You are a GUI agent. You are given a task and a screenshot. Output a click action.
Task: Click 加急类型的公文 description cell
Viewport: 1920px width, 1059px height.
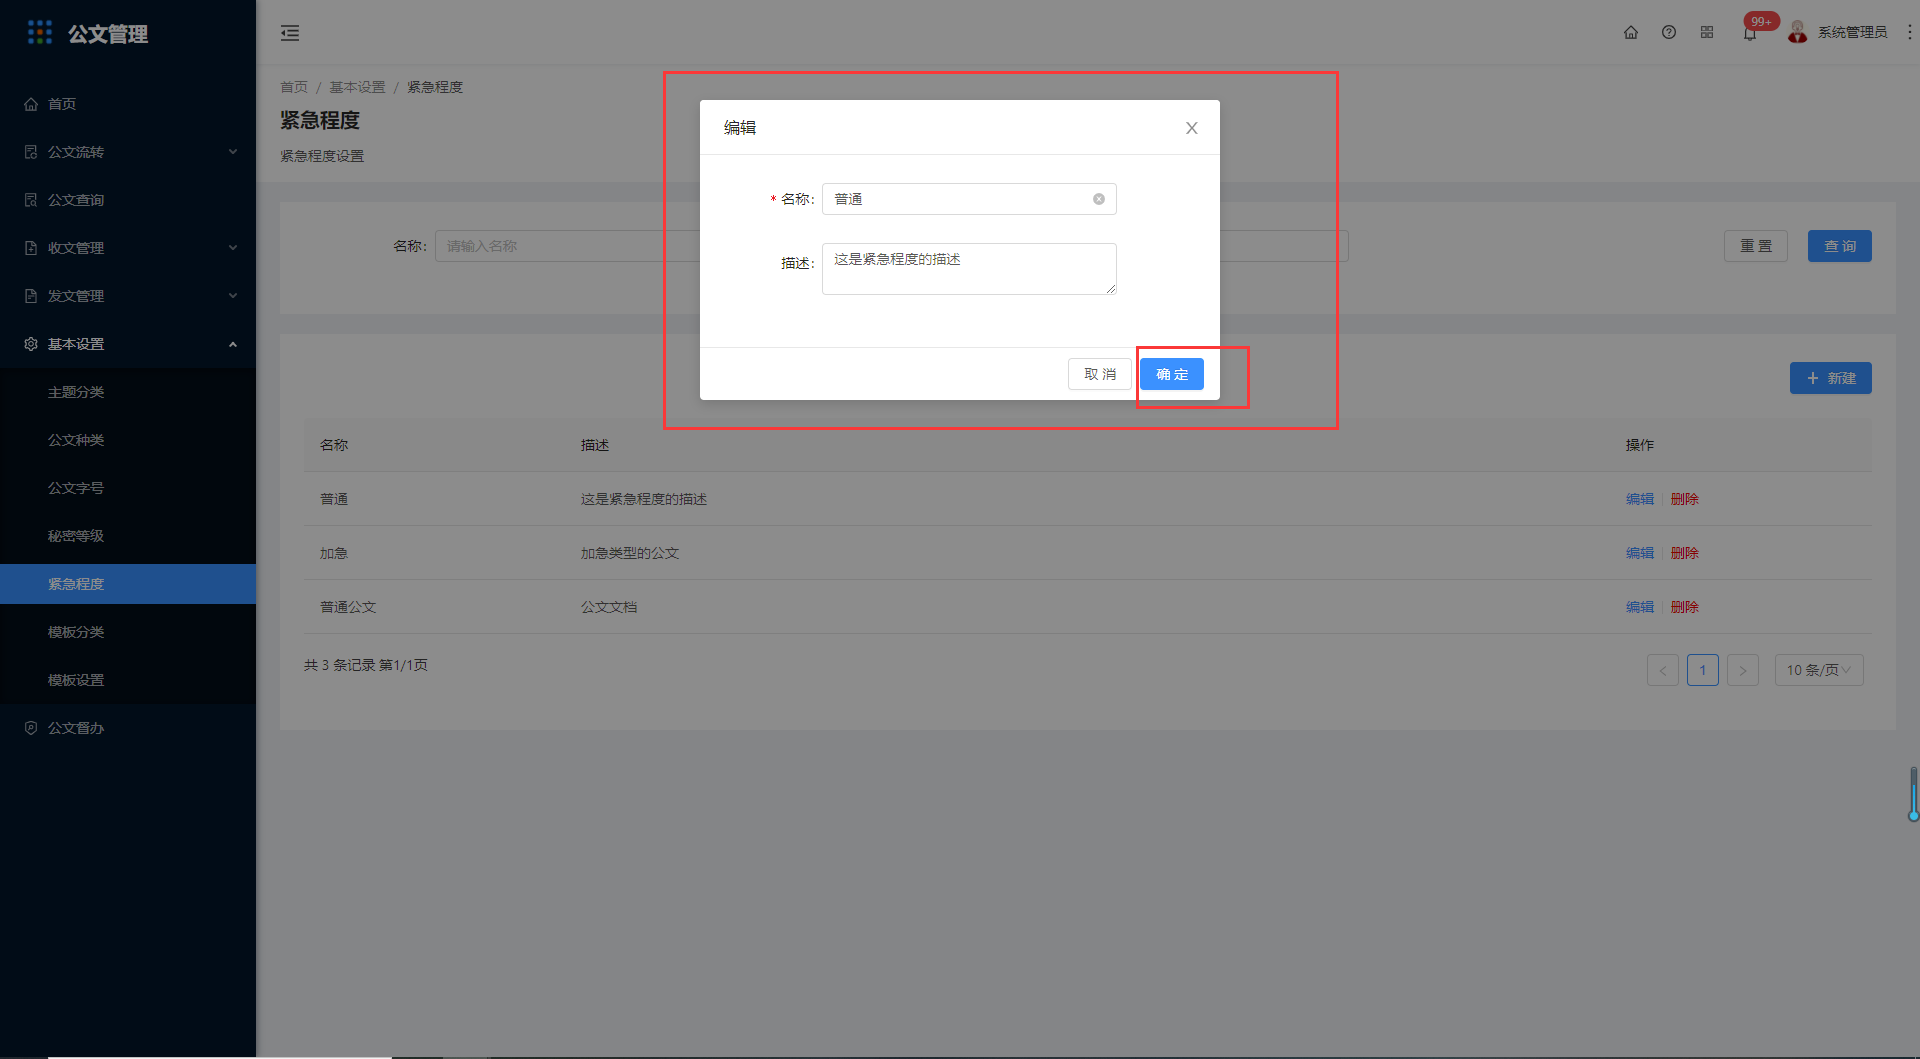[630, 553]
